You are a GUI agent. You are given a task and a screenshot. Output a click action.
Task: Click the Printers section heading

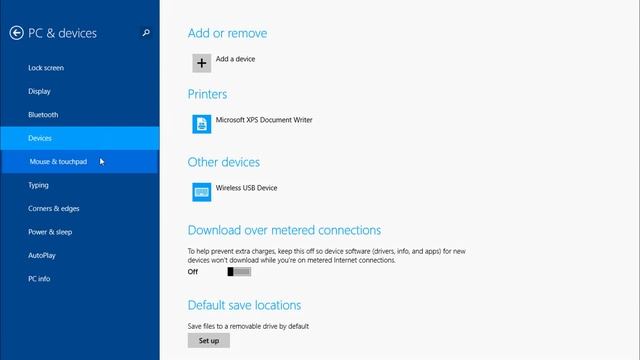(x=207, y=94)
